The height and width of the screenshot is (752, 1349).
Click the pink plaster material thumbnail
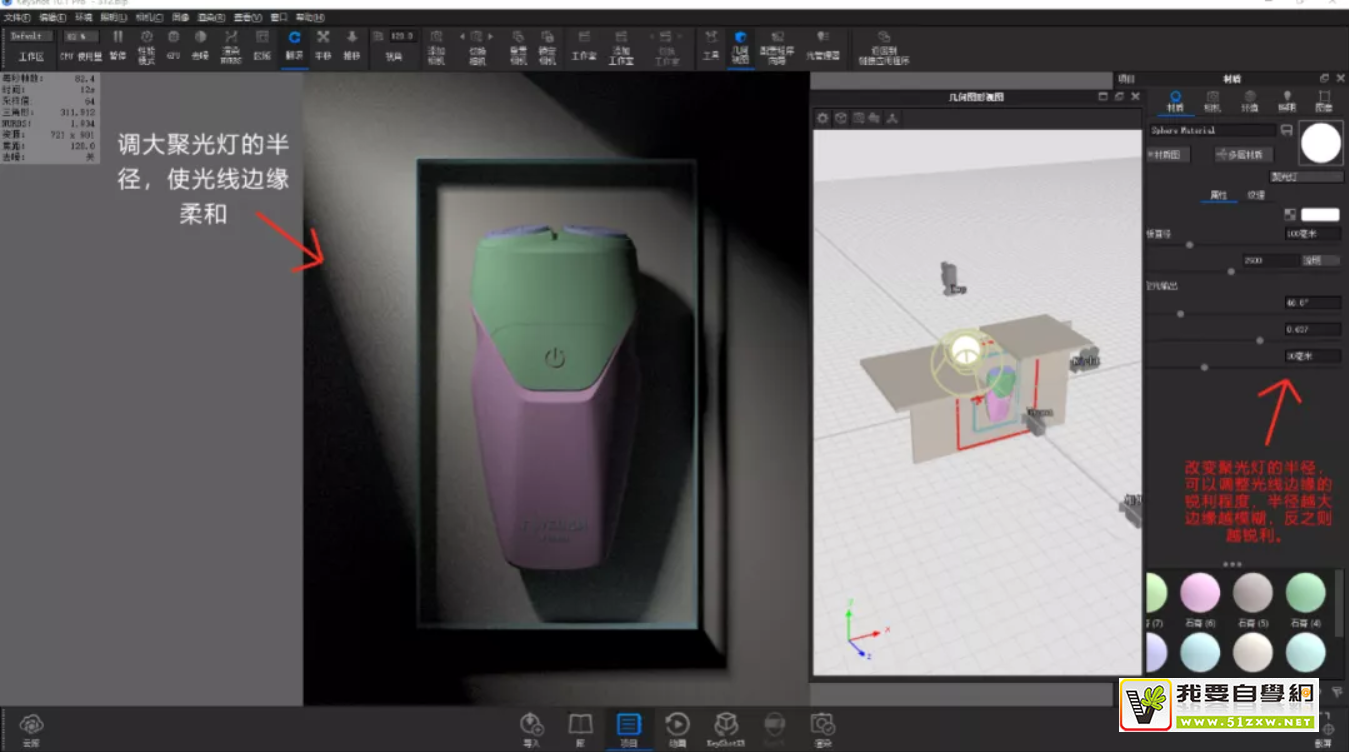click(x=1200, y=594)
